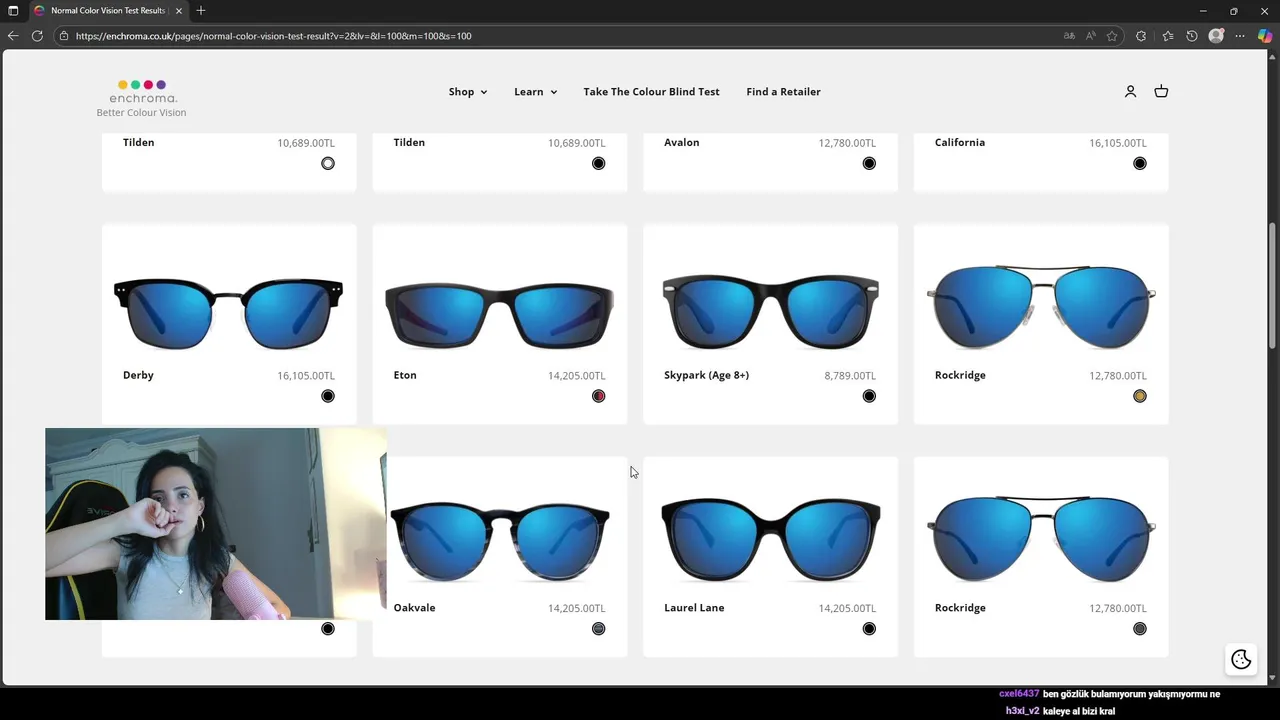This screenshot has height=720, width=1280.
Task: Launch the Copilot sidebar icon
Action: click(1264, 36)
